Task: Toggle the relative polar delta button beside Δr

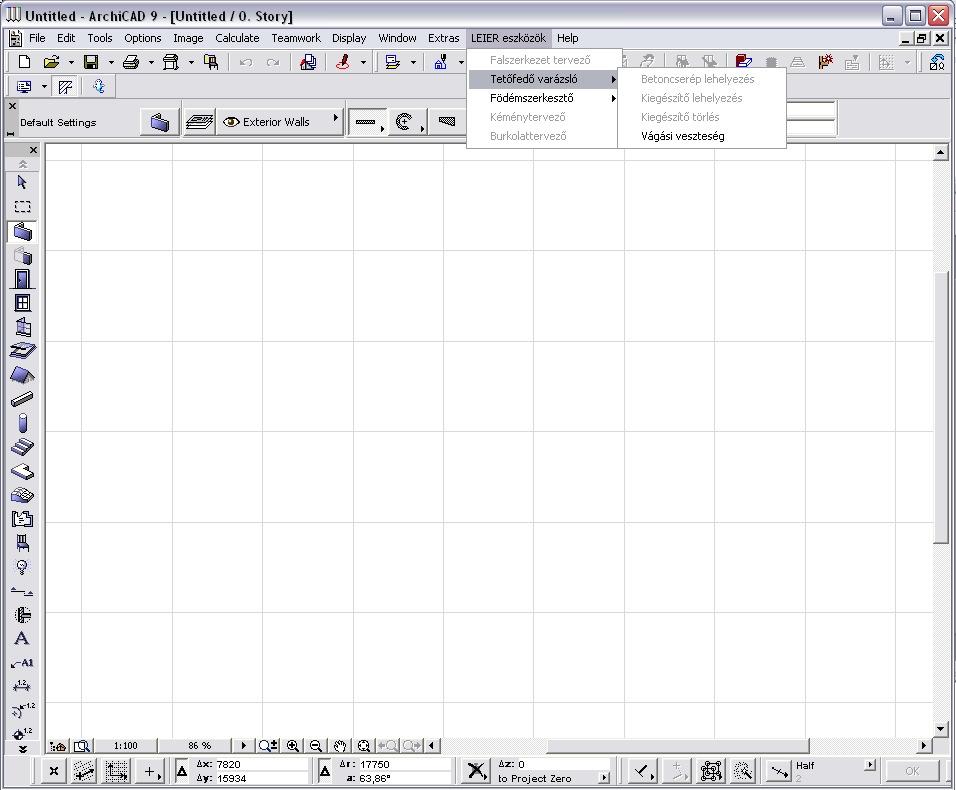Action: pos(325,772)
